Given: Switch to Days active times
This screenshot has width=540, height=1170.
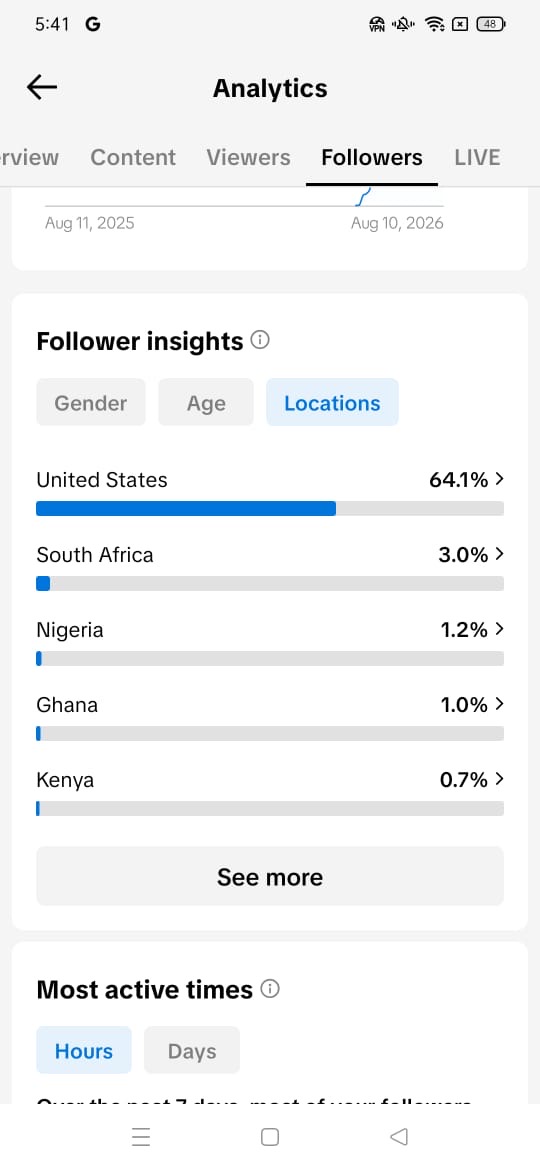Looking at the screenshot, I should pyautogui.click(x=192, y=1051).
